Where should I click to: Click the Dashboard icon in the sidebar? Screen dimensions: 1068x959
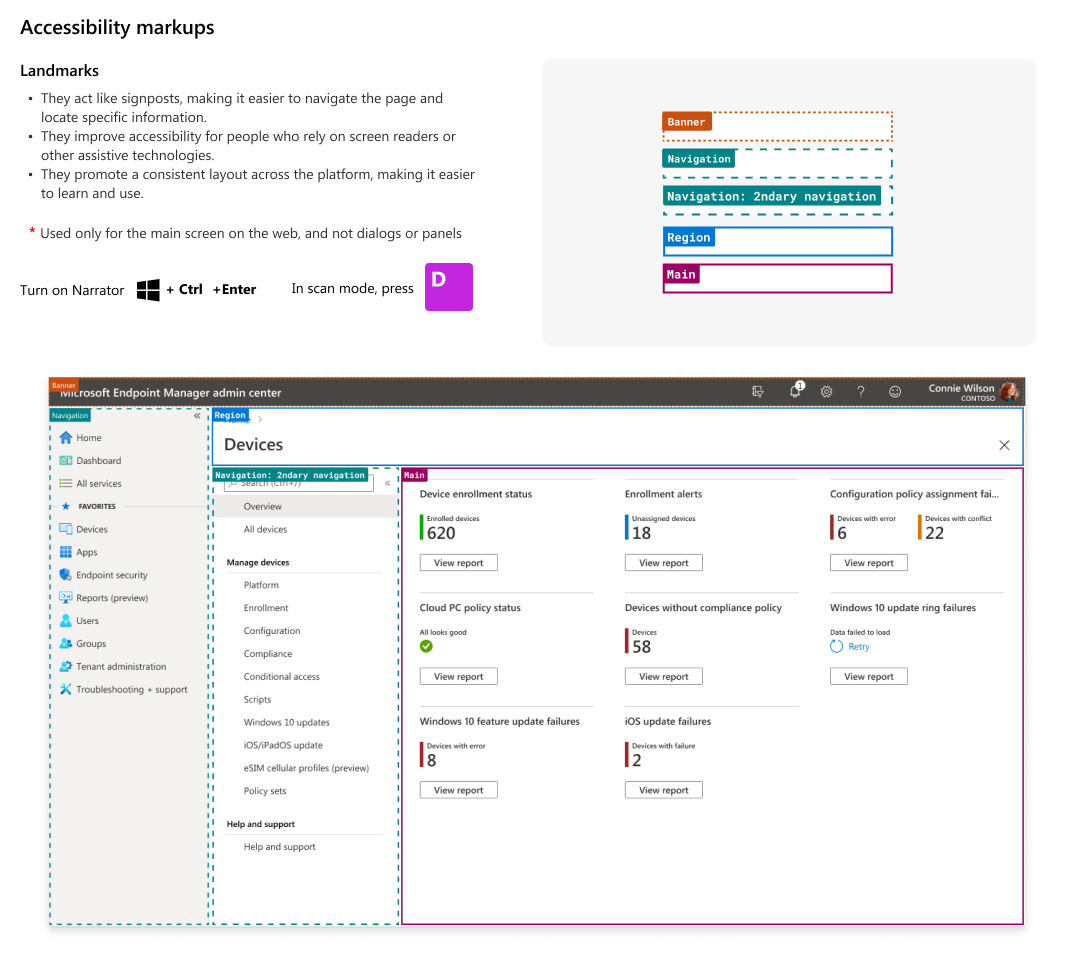point(65,460)
